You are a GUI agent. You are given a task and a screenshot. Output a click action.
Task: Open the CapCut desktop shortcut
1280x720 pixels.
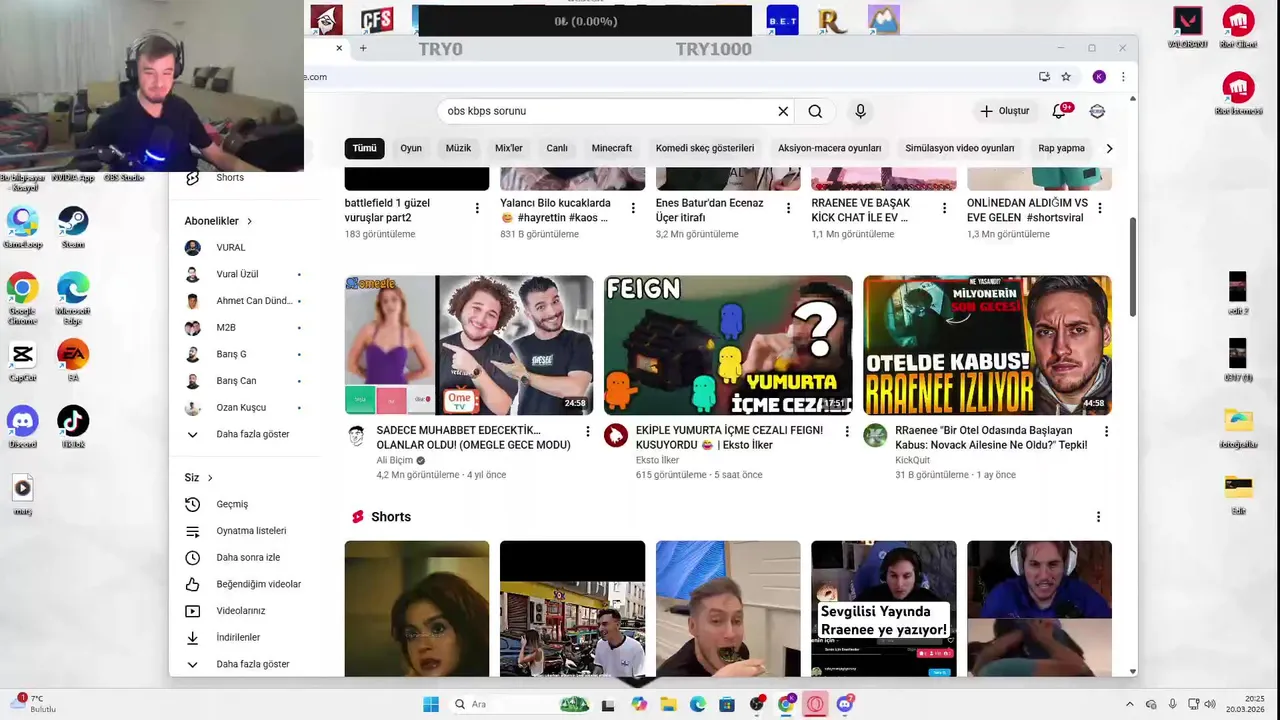pyautogui.click(x=22, y=361)
